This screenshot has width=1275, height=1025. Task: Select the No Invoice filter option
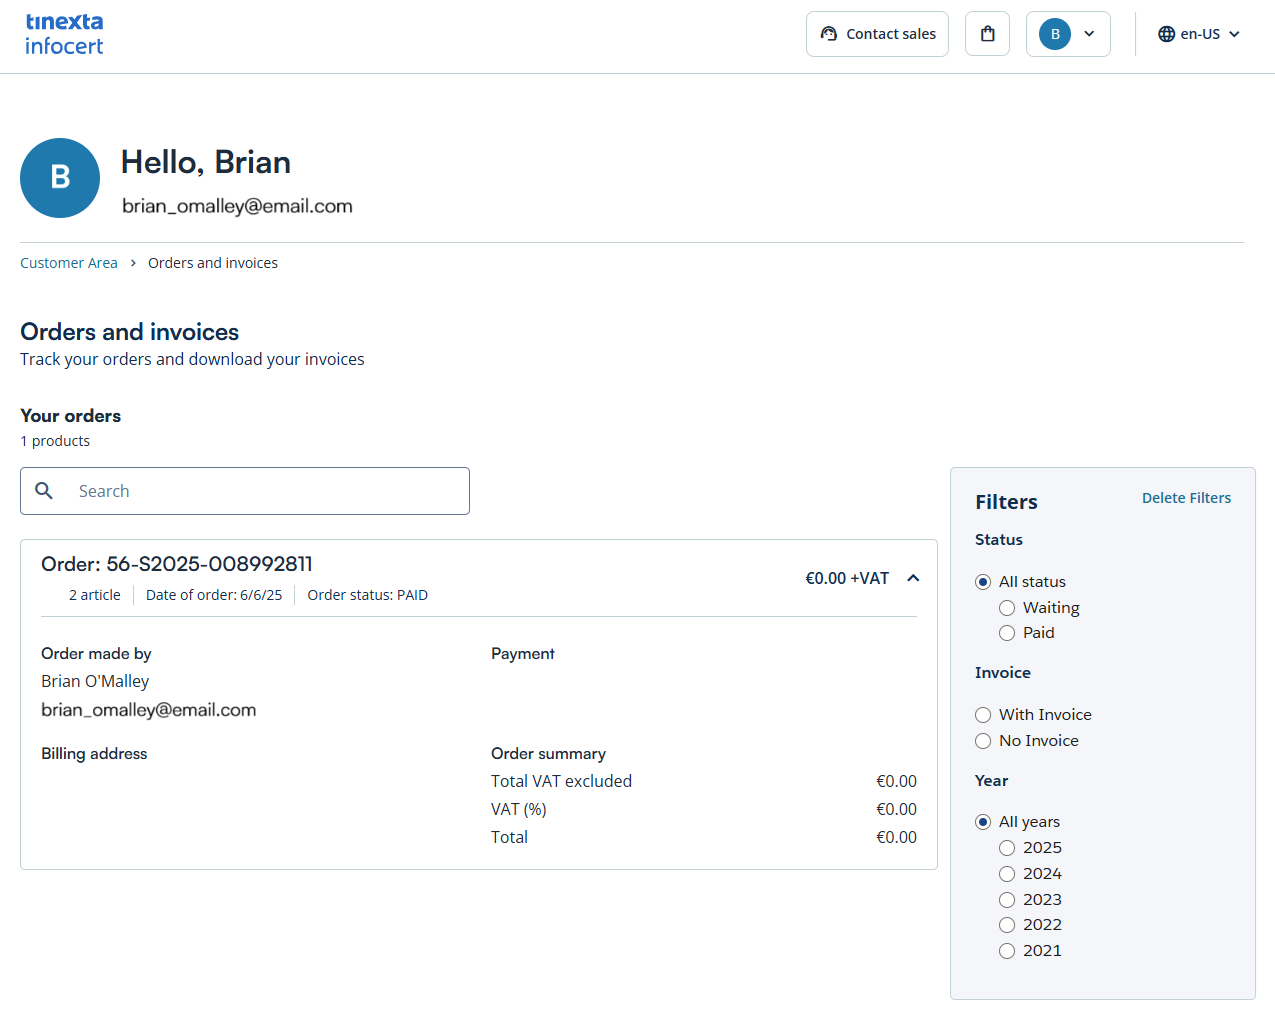pos(983,741)
